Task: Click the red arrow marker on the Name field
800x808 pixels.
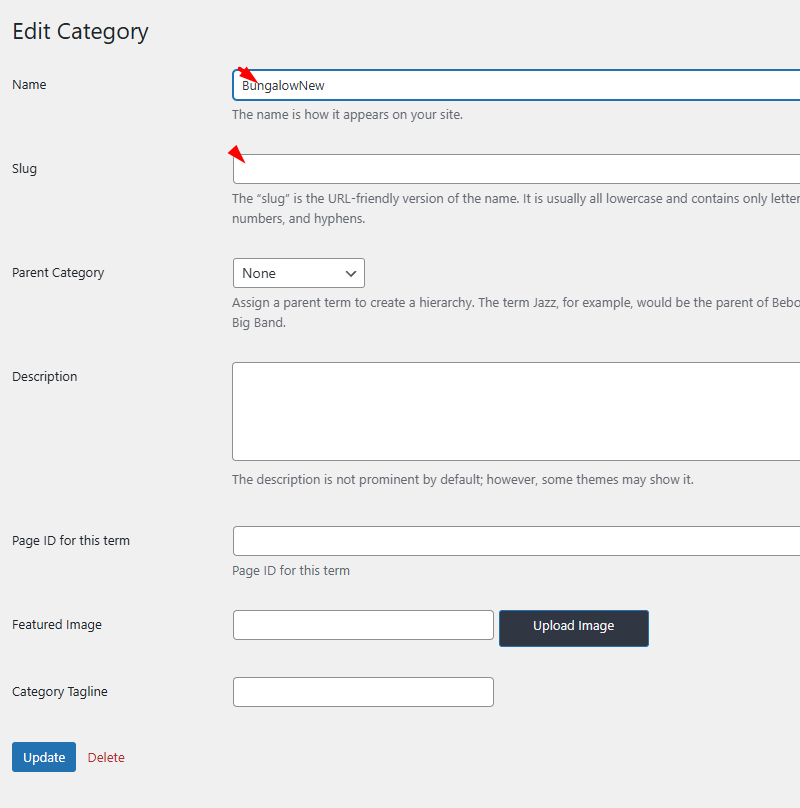Action: (246, 76)
